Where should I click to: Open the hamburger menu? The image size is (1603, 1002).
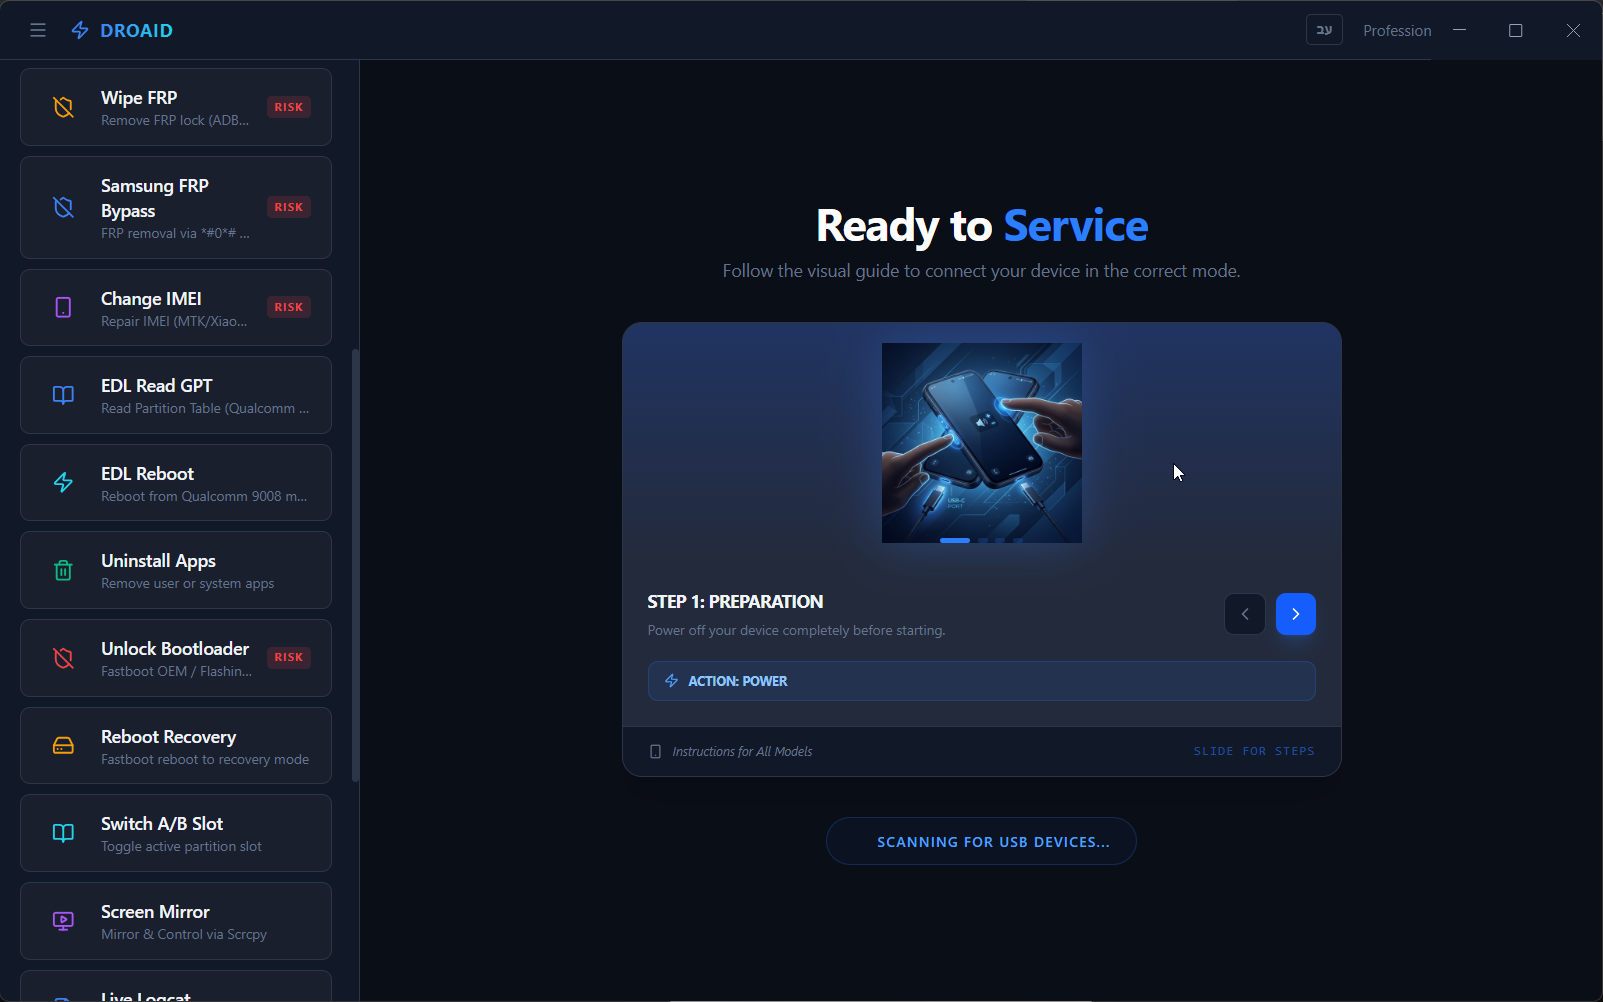click(38, 30)
